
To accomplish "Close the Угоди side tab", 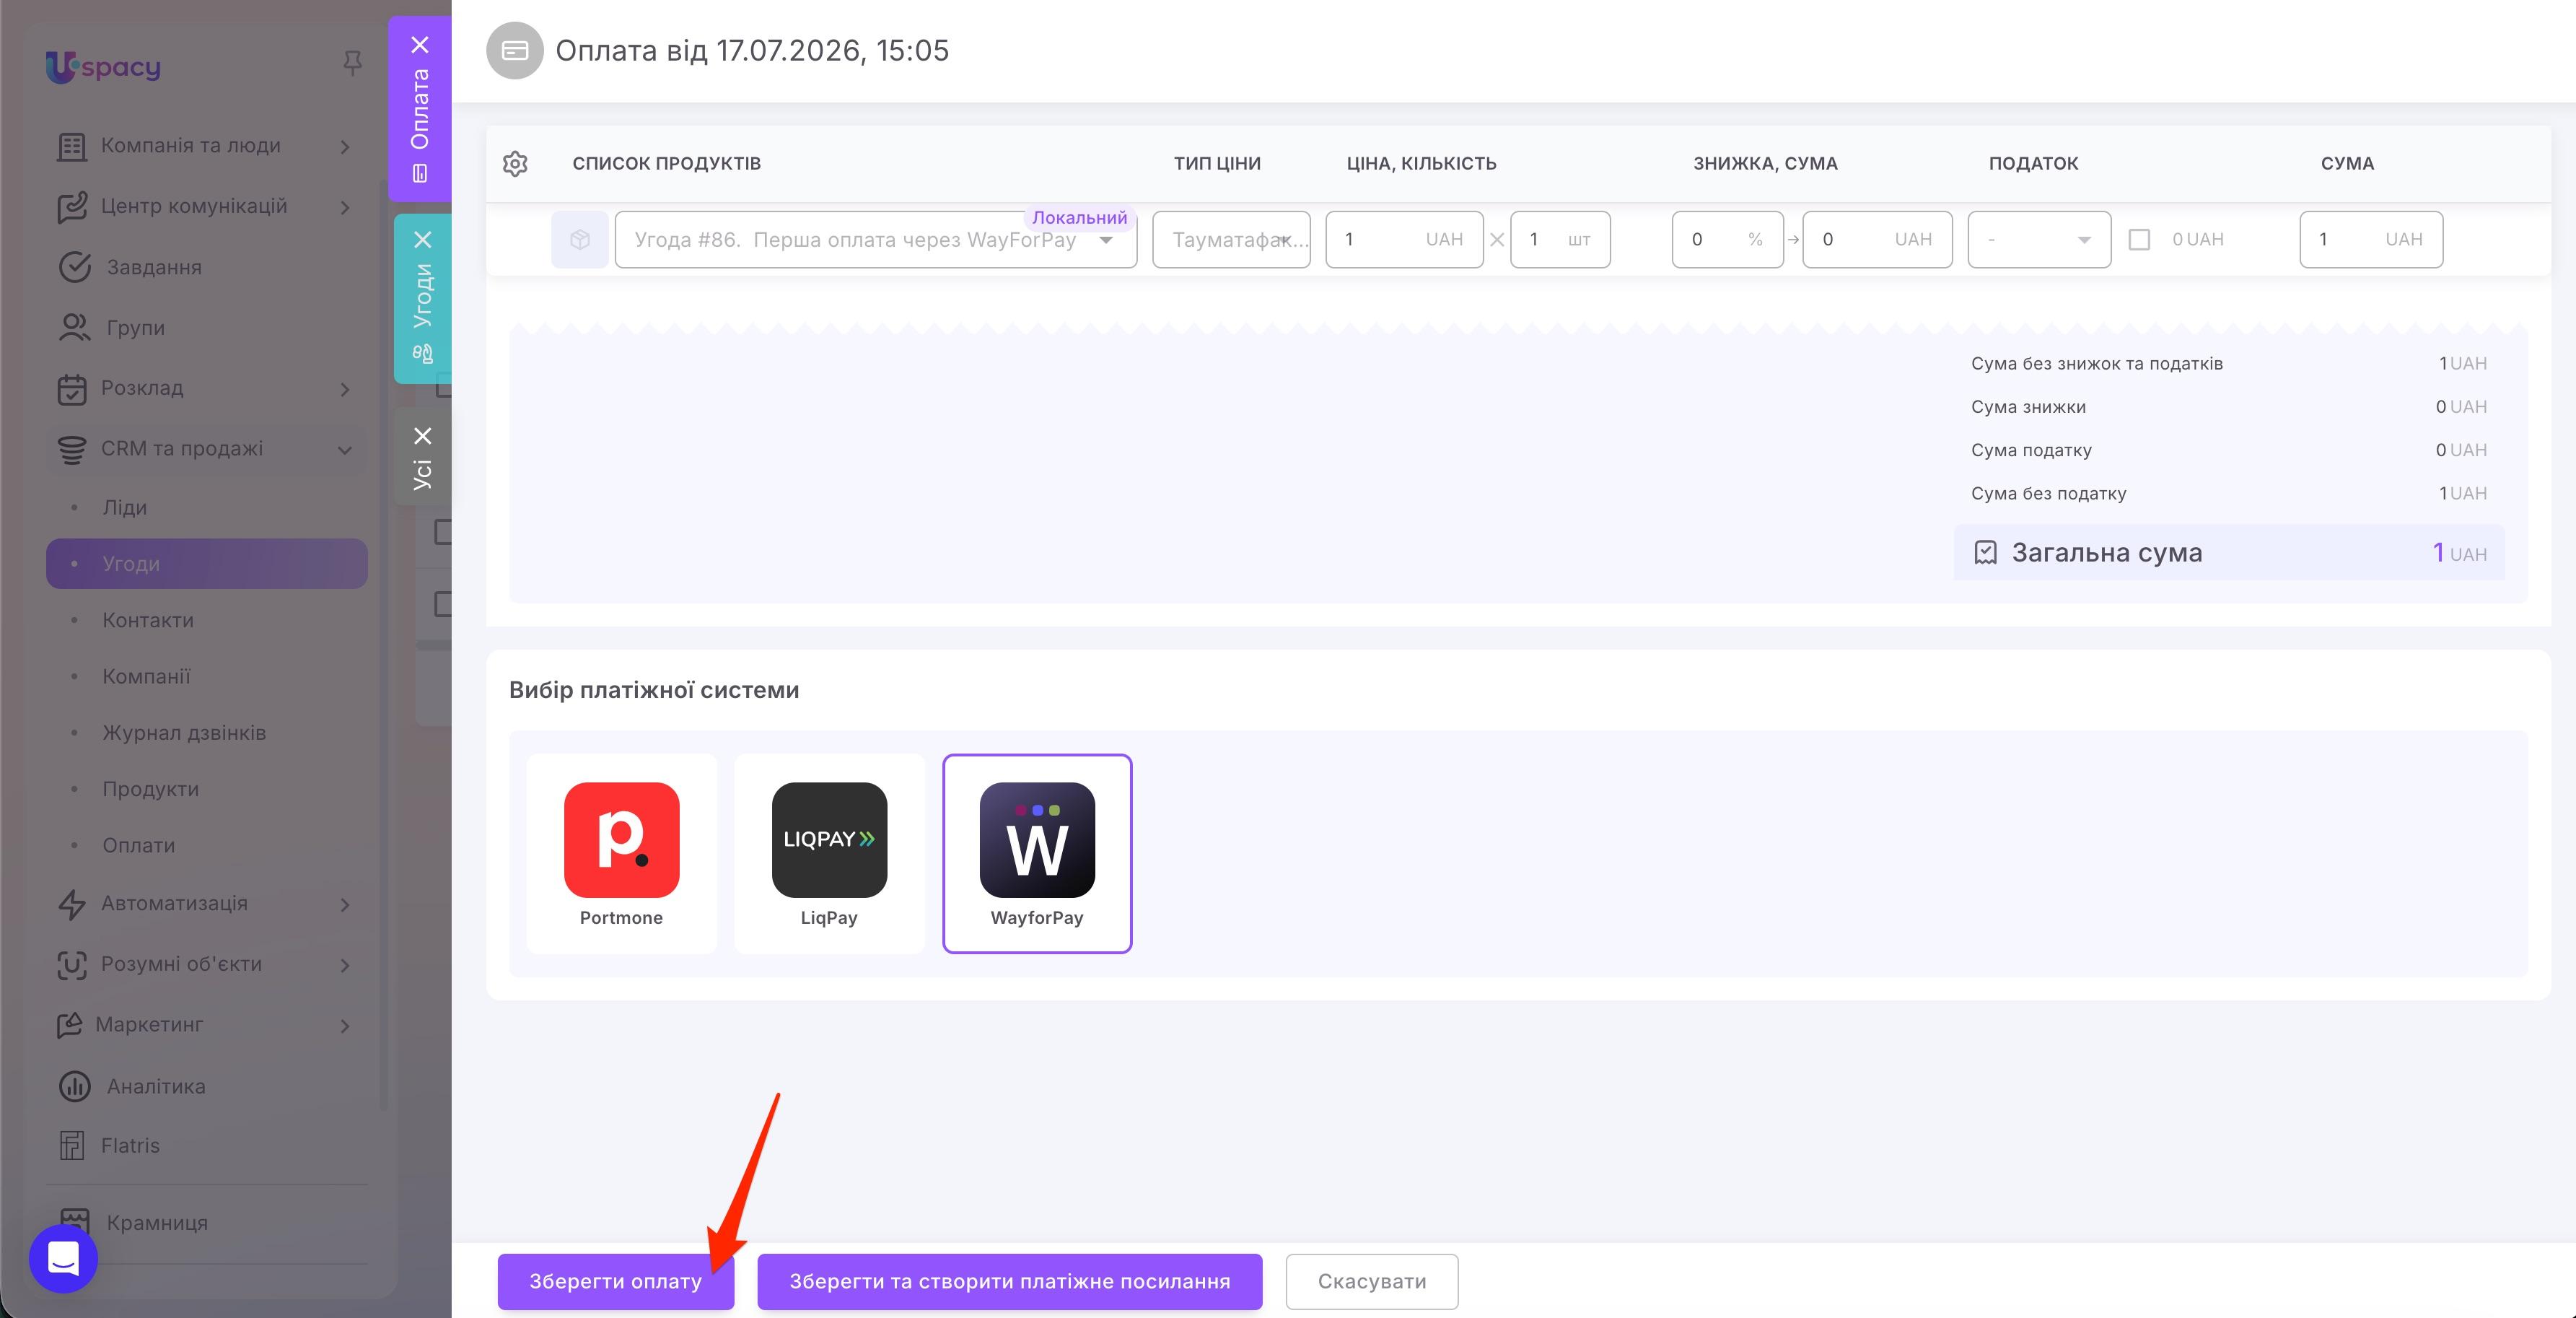I will [423, 240].
